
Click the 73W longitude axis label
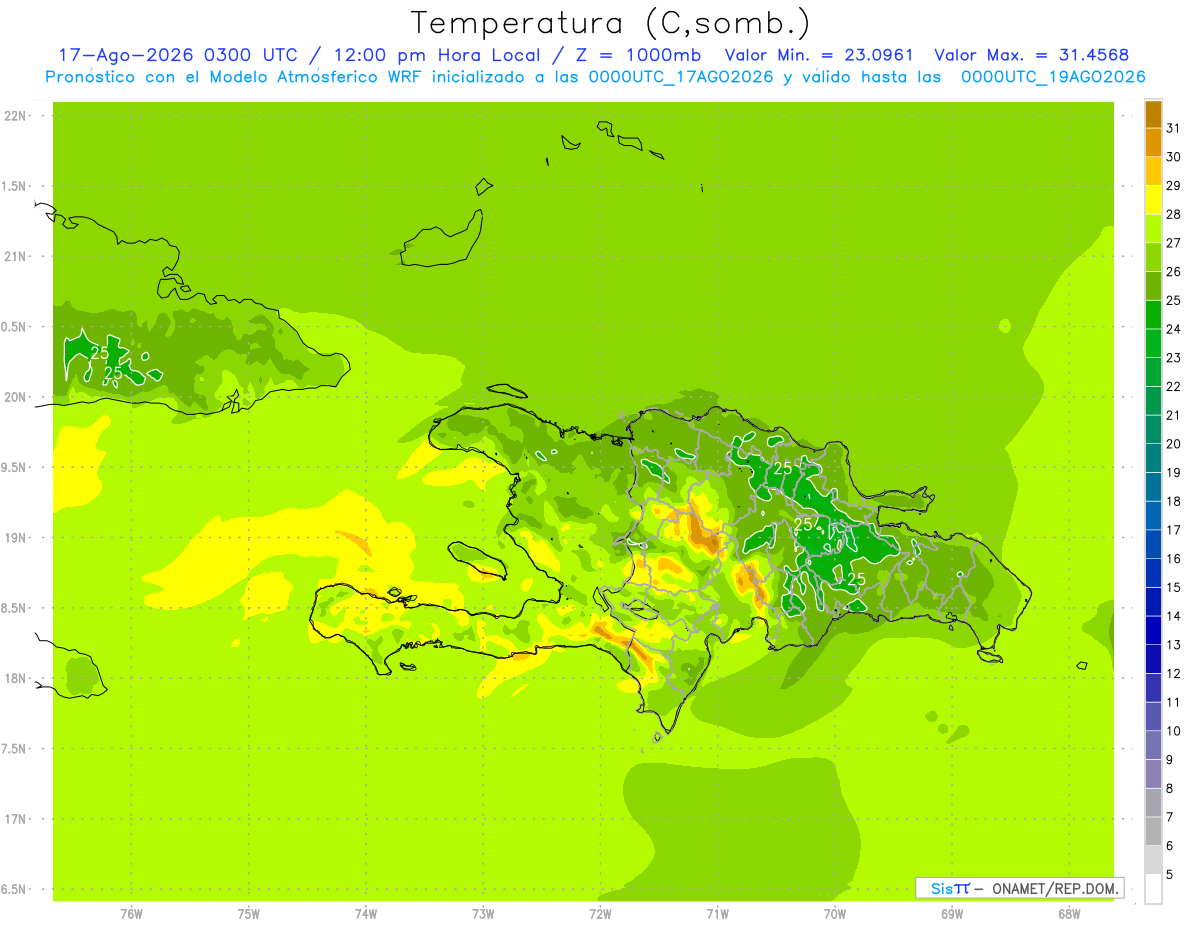[x=483, y=914]
